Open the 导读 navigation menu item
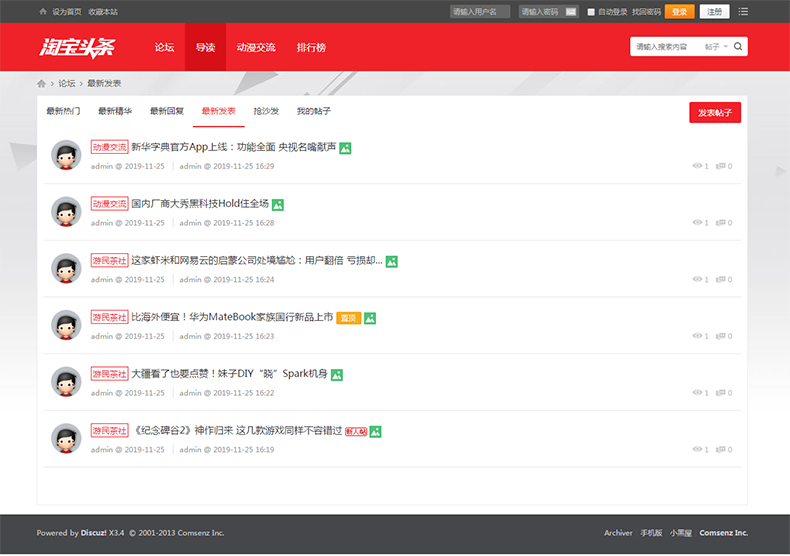The image size is (790, 556). (205, 48)
